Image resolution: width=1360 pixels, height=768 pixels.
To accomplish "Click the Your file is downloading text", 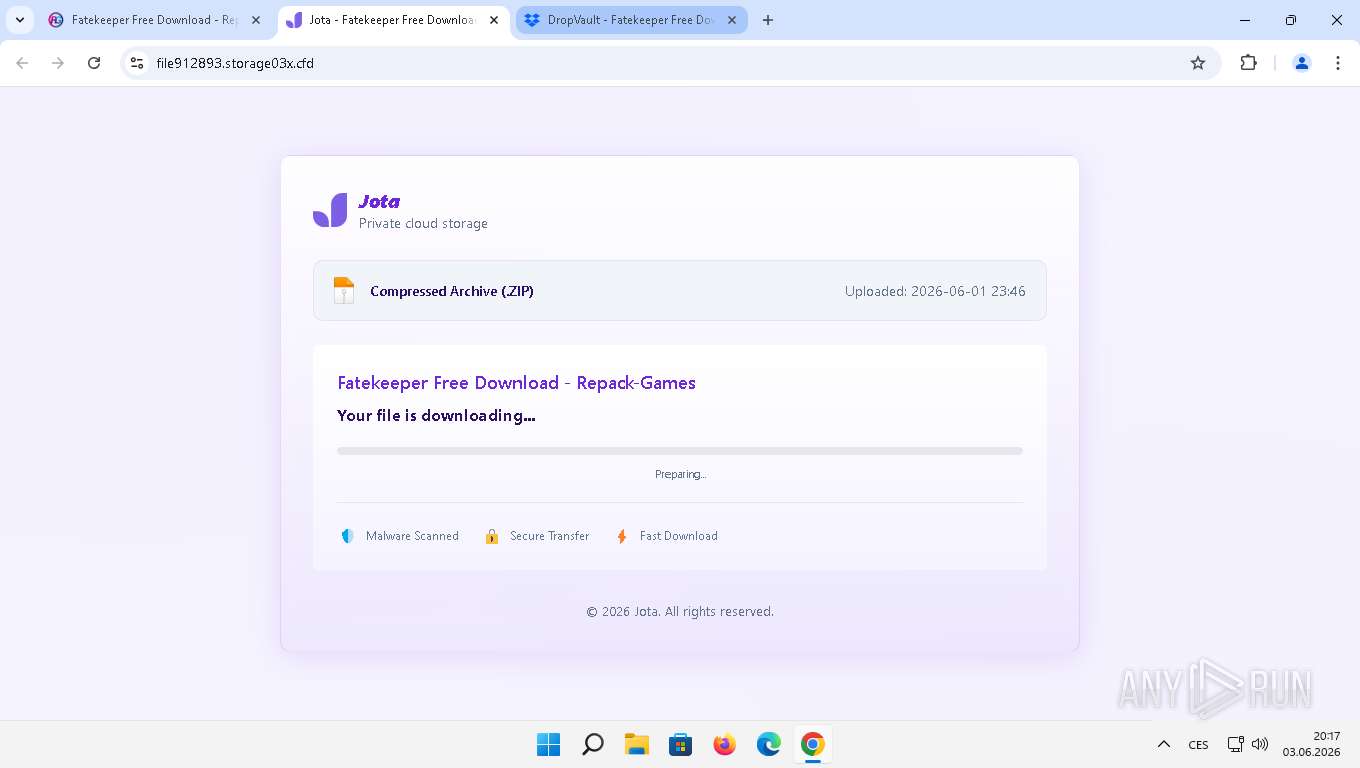I will (436, 415).
